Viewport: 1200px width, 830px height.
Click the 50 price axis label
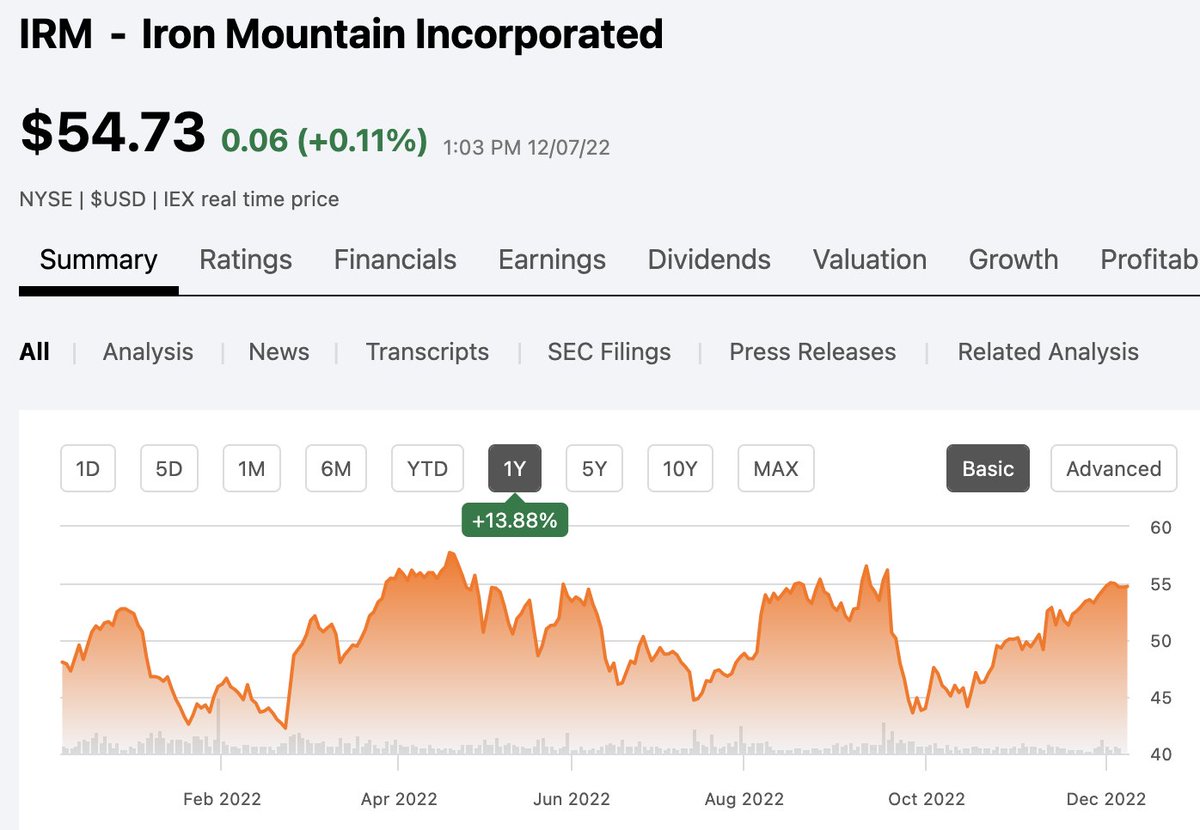(x=1160, y=640)
